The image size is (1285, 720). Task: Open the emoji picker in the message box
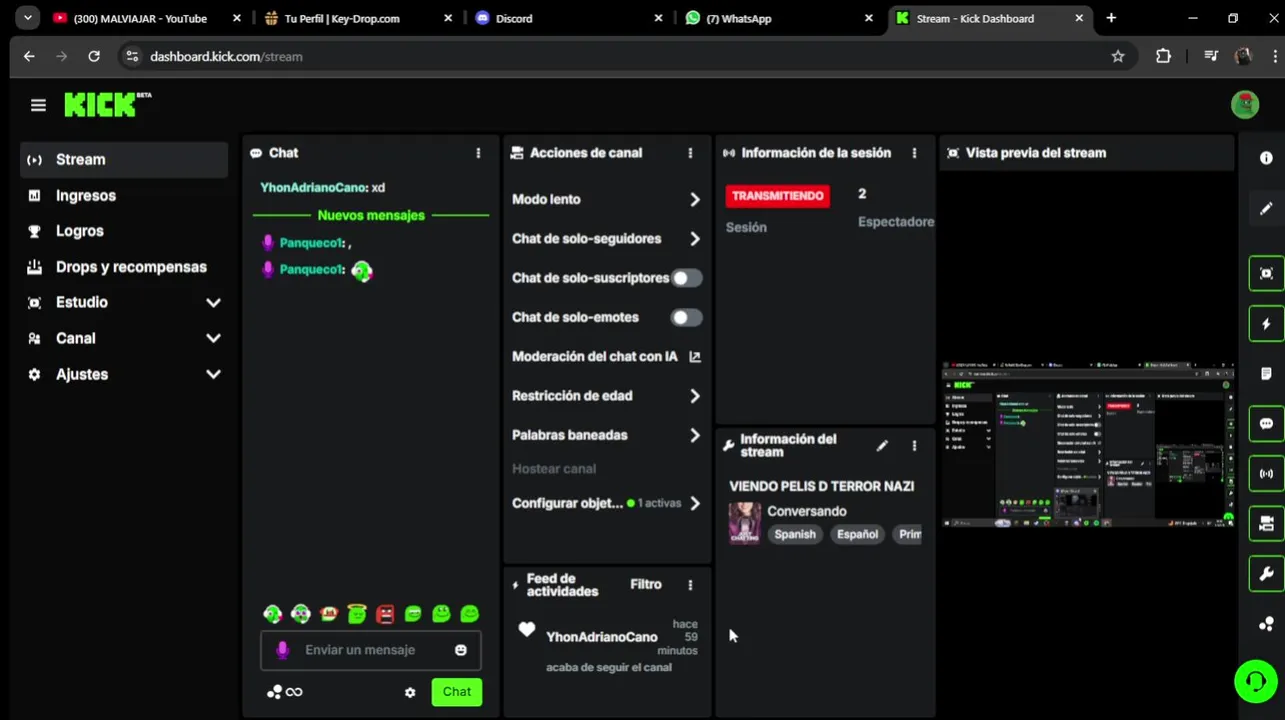coord(460,650)
